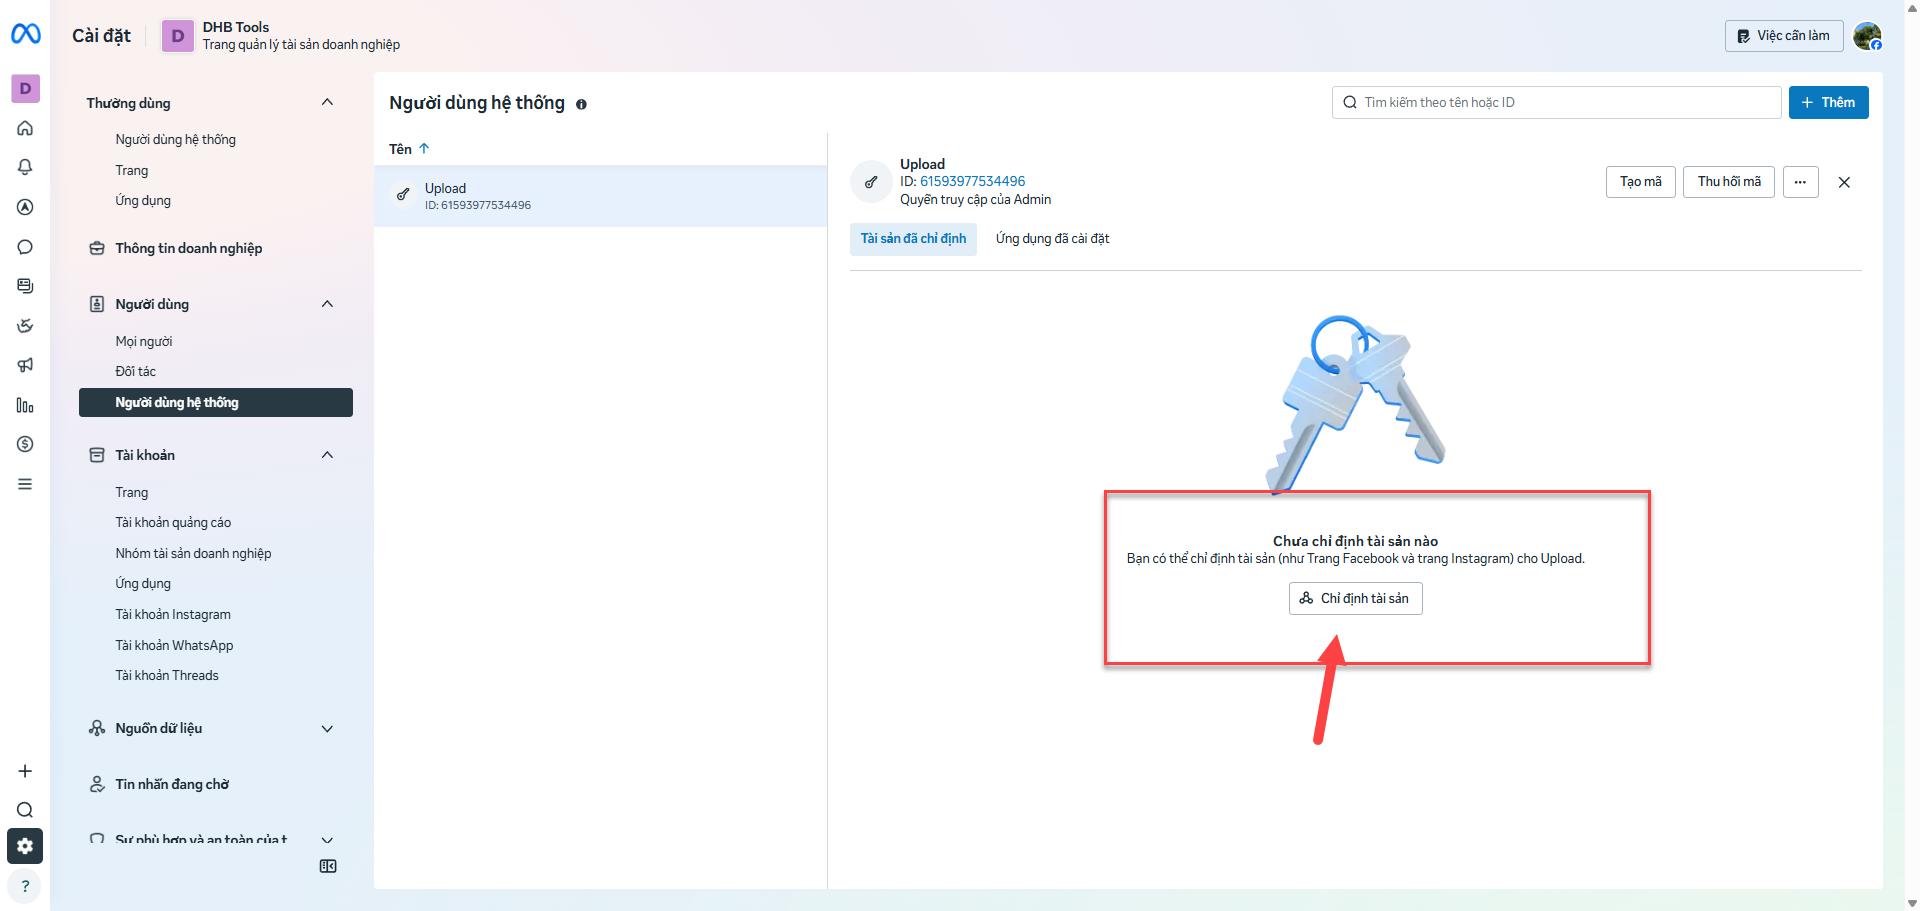This screenshot has width=1920, height=911.
Task: Expand the Nguồn dữ liệu section
Action: pos(327,729)
